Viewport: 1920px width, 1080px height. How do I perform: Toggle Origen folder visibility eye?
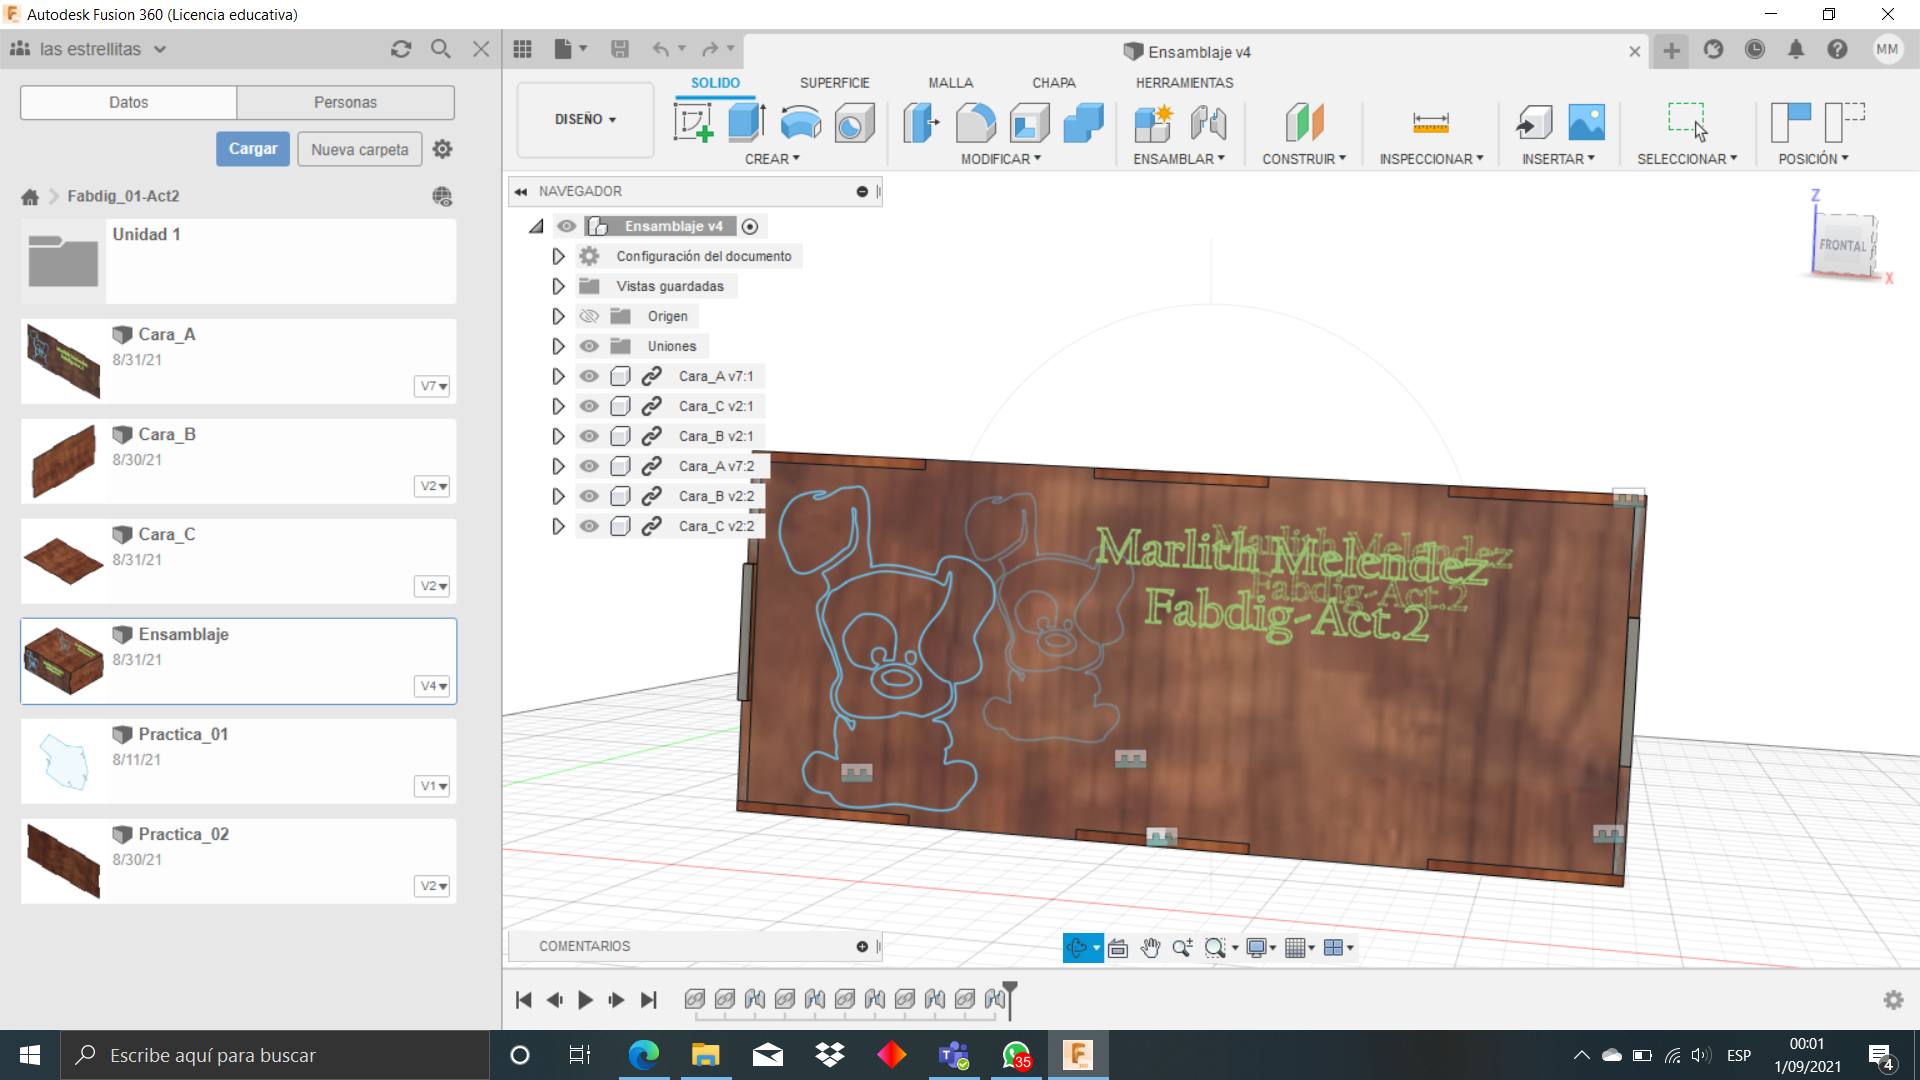589,316
